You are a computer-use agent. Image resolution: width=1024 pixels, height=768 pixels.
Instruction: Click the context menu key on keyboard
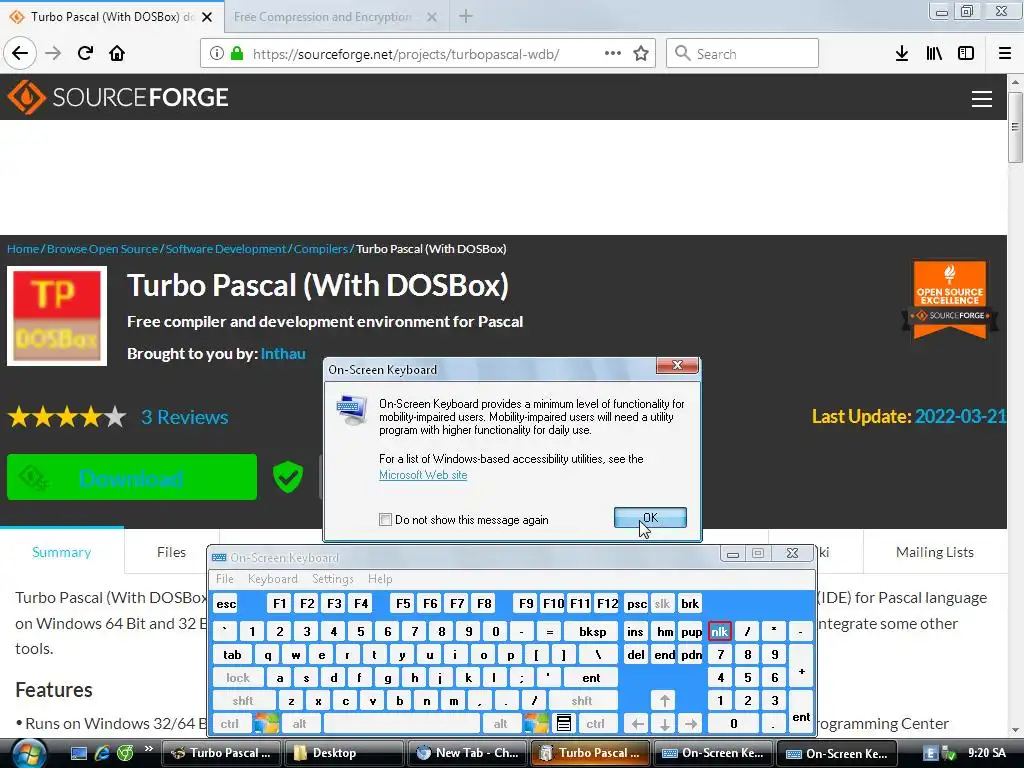pos(564,723)
